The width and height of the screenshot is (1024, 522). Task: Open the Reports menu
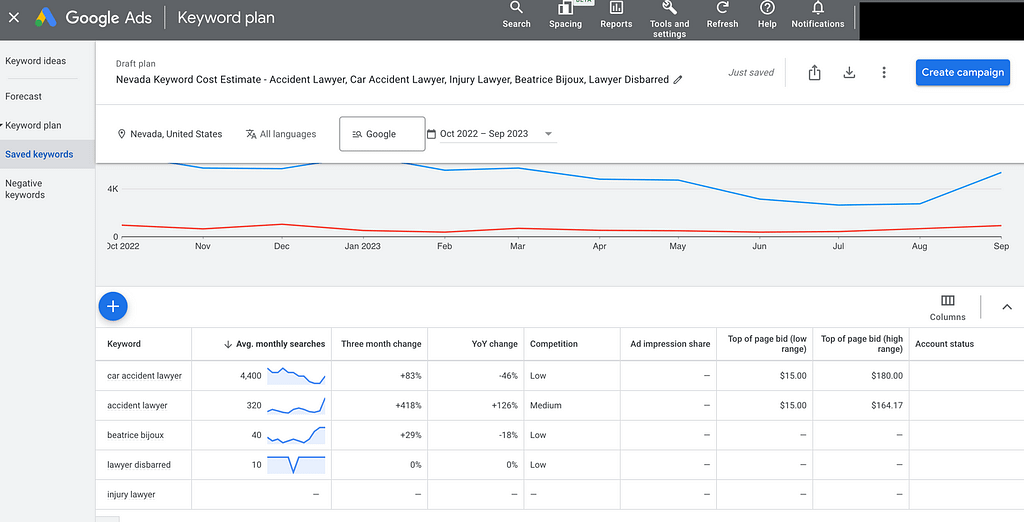point(616,15)
